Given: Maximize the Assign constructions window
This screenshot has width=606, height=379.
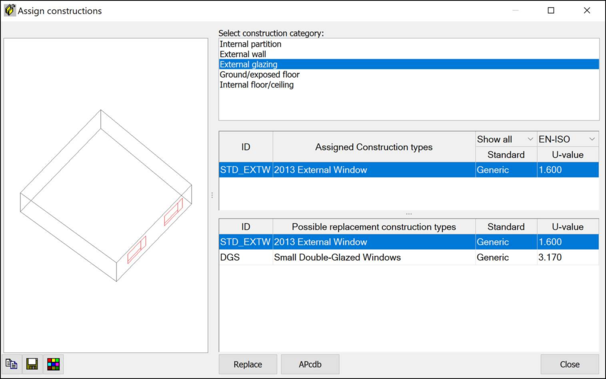Looking at the screenshot, I should (x=551, y=10).
